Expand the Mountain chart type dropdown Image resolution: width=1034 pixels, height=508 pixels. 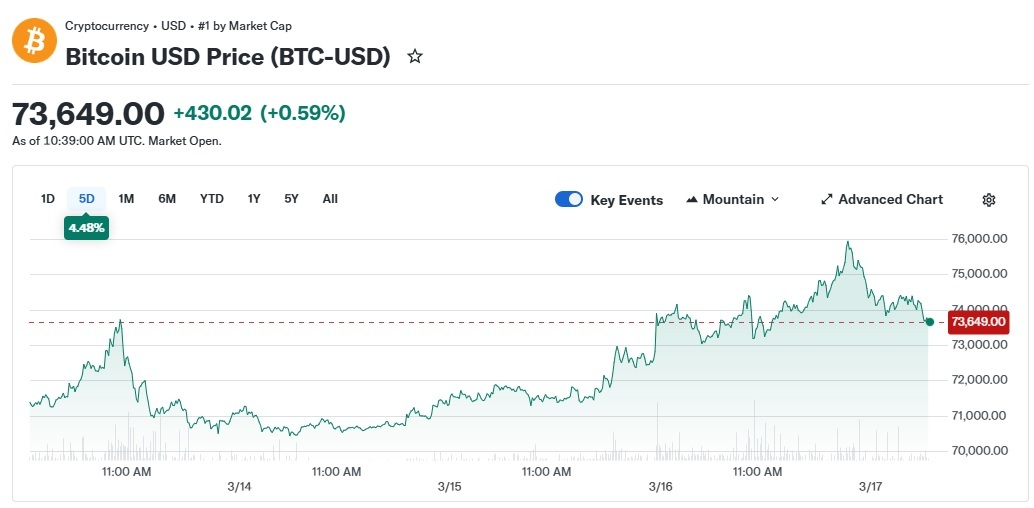[x=775, y=200]
